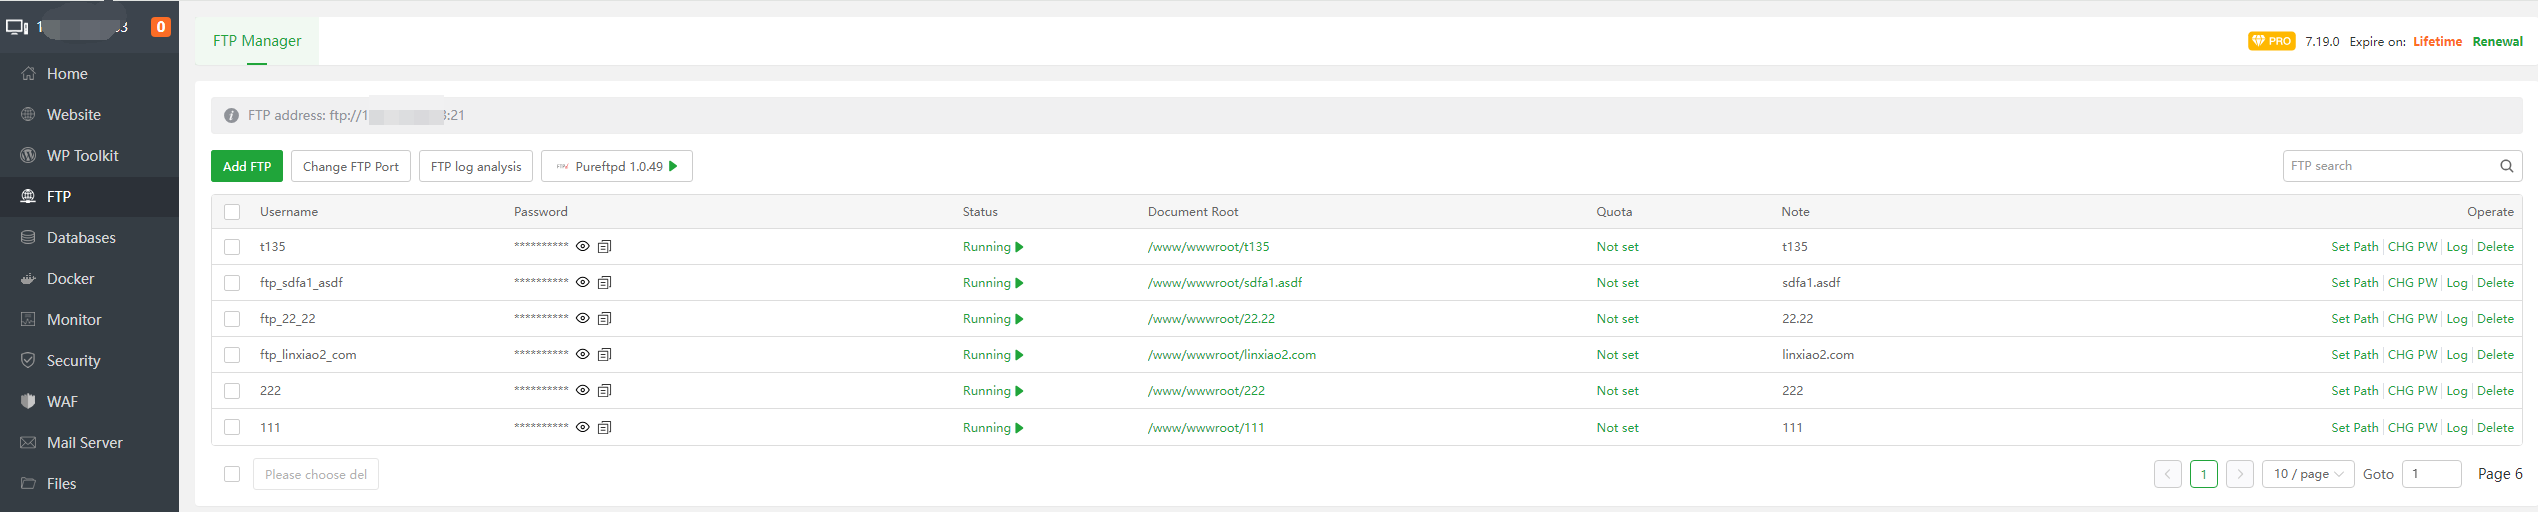This screenshot has width=2538, height=512.
Task: Click the Running play icon for 111
Action: click(x=1019, y=428)
